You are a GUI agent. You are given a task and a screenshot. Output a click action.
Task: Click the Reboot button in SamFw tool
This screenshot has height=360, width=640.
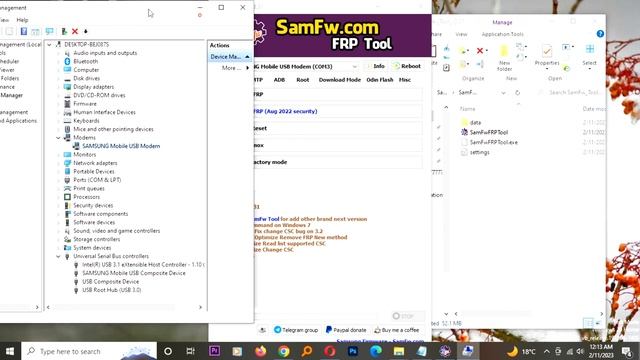coord(407,66)
